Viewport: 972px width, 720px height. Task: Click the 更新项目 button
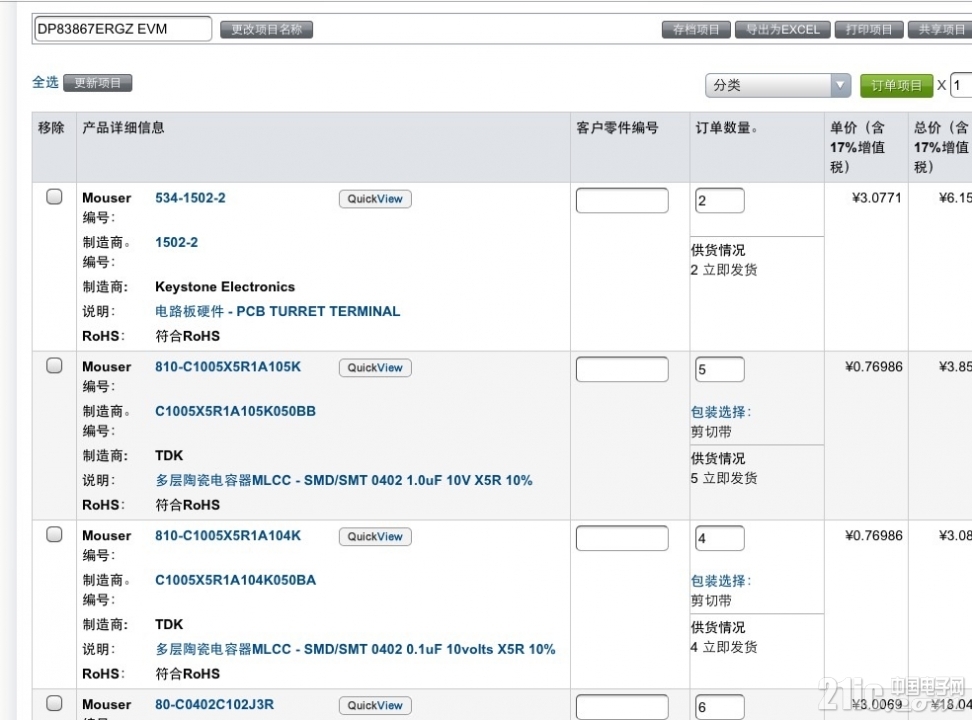(x=98, y=83)
